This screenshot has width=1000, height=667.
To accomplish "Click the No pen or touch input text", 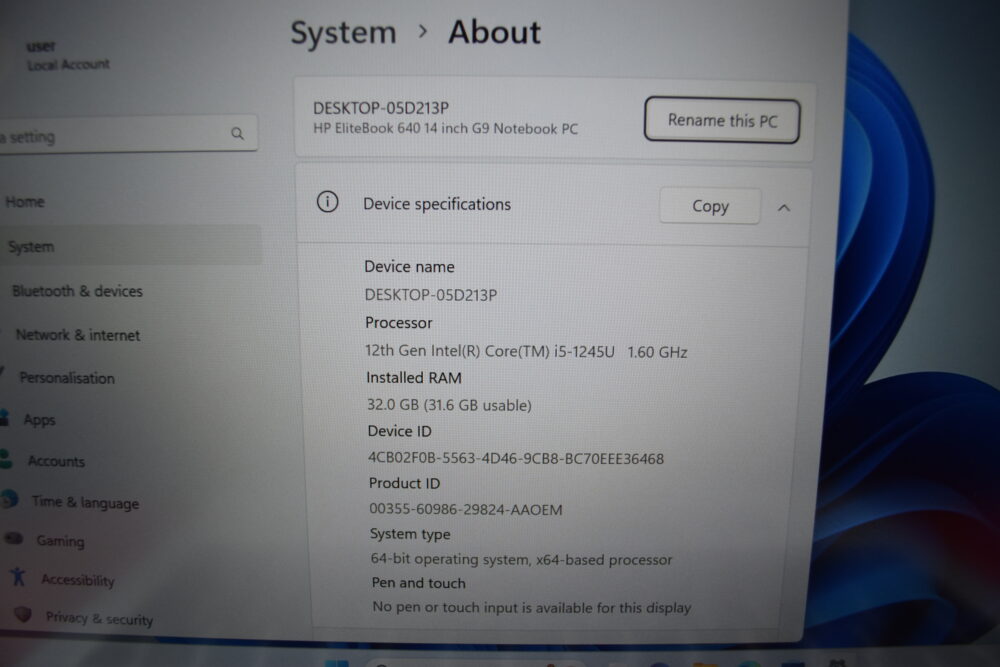I will coord(531,607).
